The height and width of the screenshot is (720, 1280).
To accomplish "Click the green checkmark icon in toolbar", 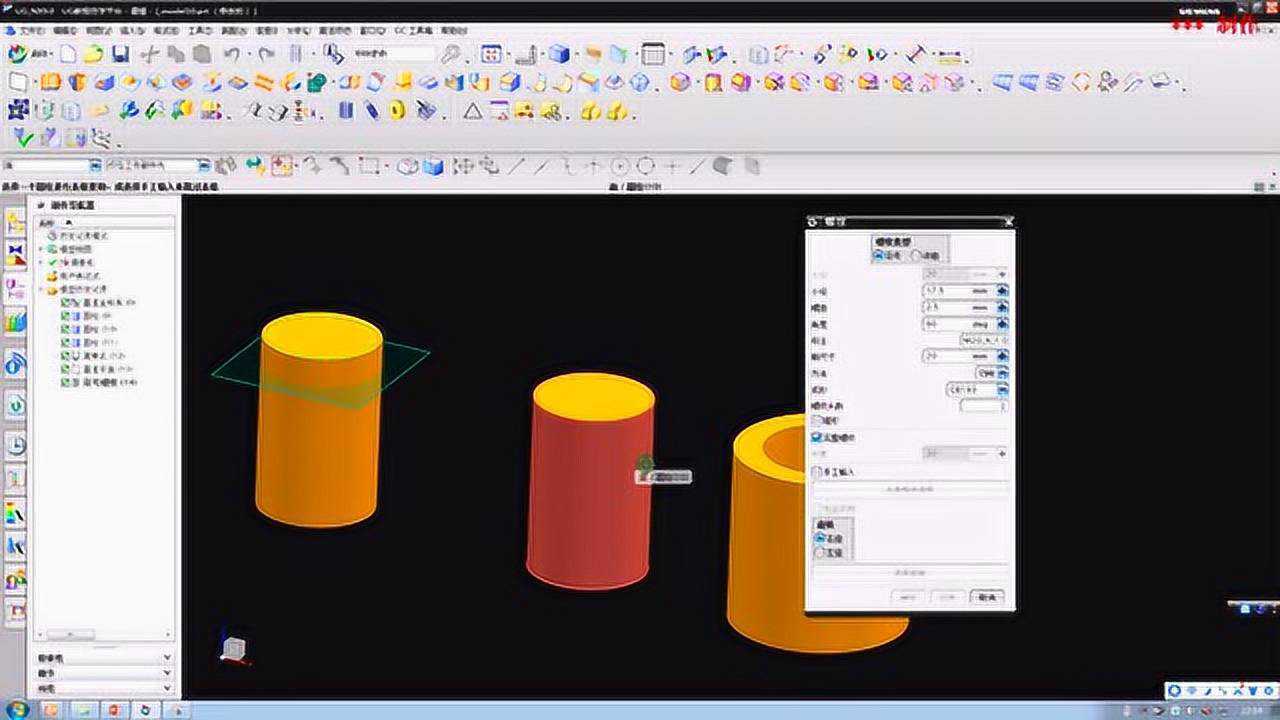I will point(23,138).
